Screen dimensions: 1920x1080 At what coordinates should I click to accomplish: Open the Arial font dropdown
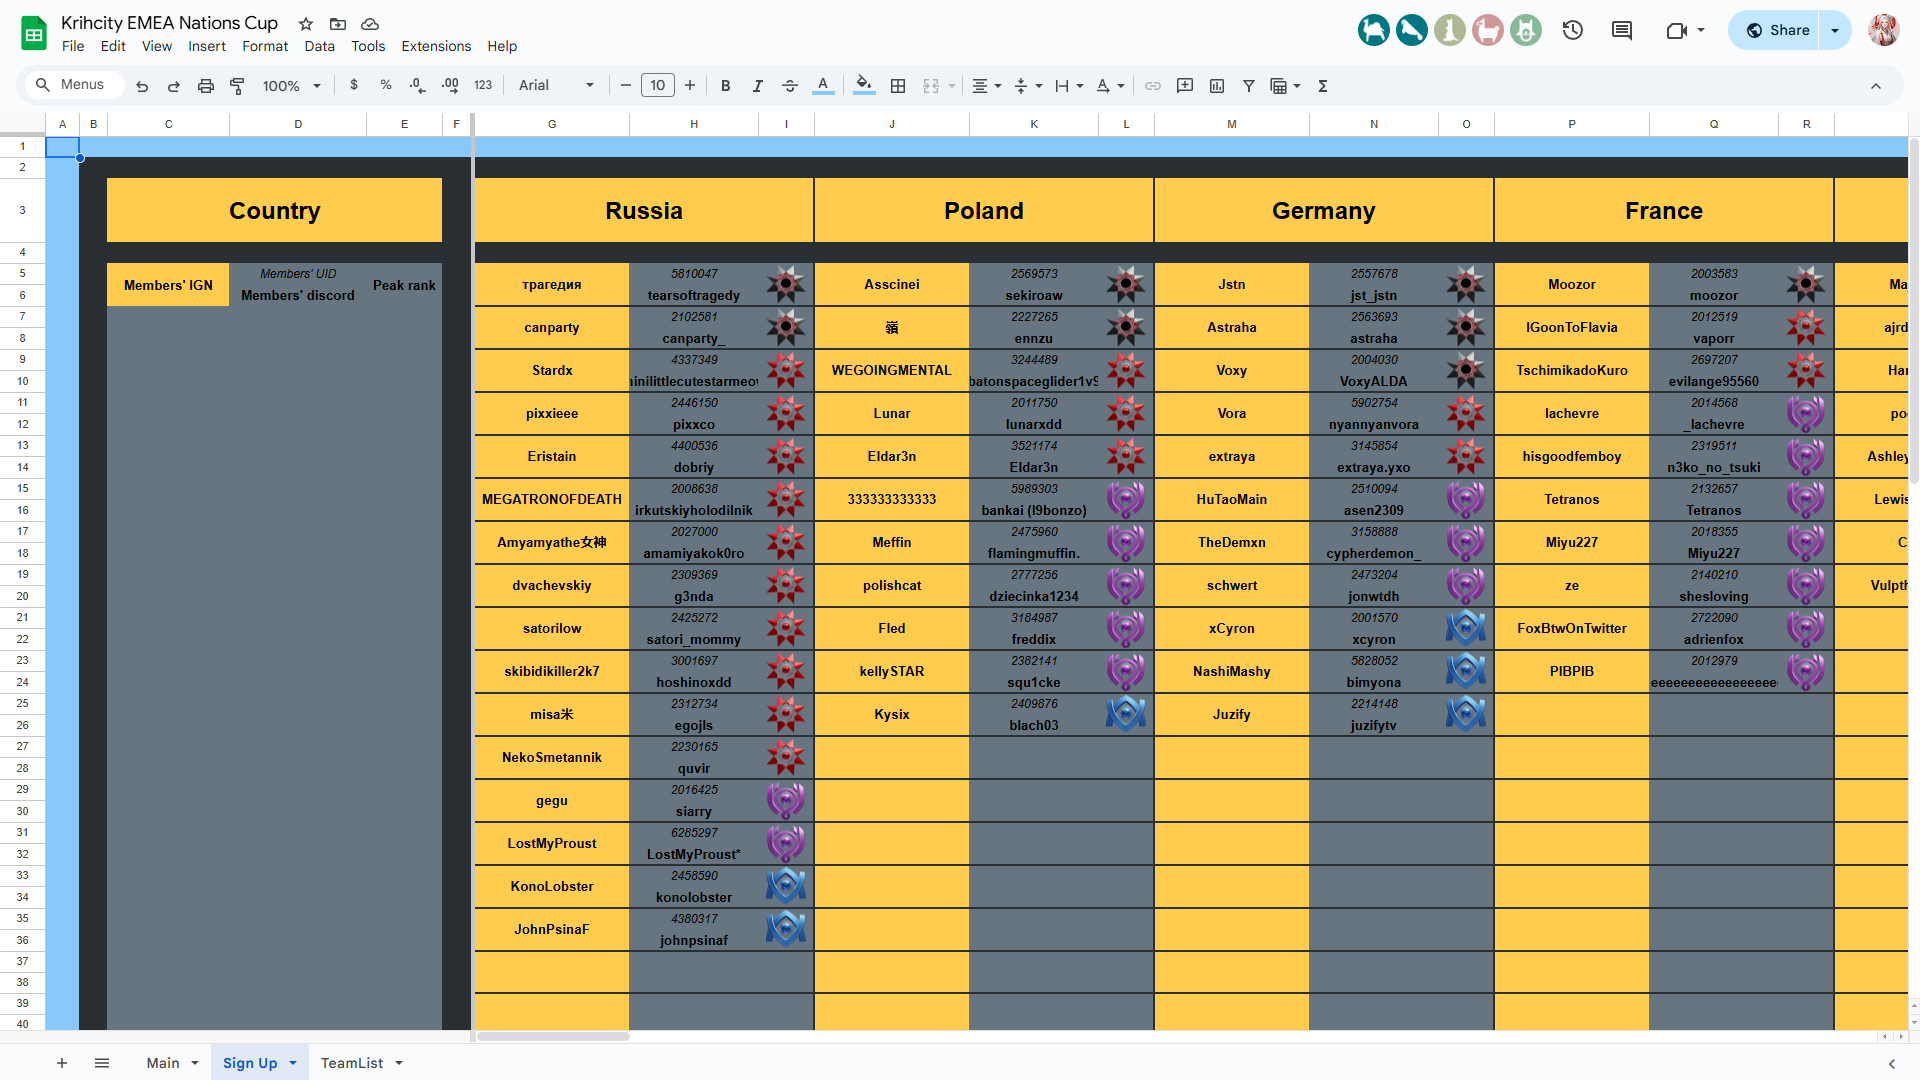point(556,86)
